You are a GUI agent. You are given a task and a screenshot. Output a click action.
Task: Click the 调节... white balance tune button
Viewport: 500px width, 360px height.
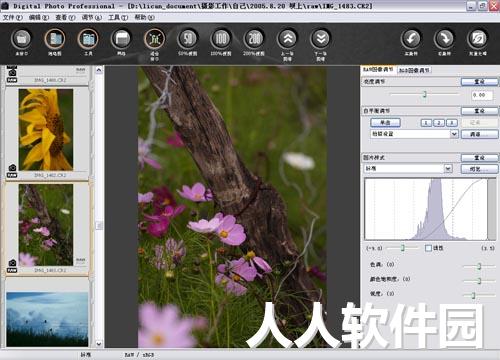click(479, 134)
